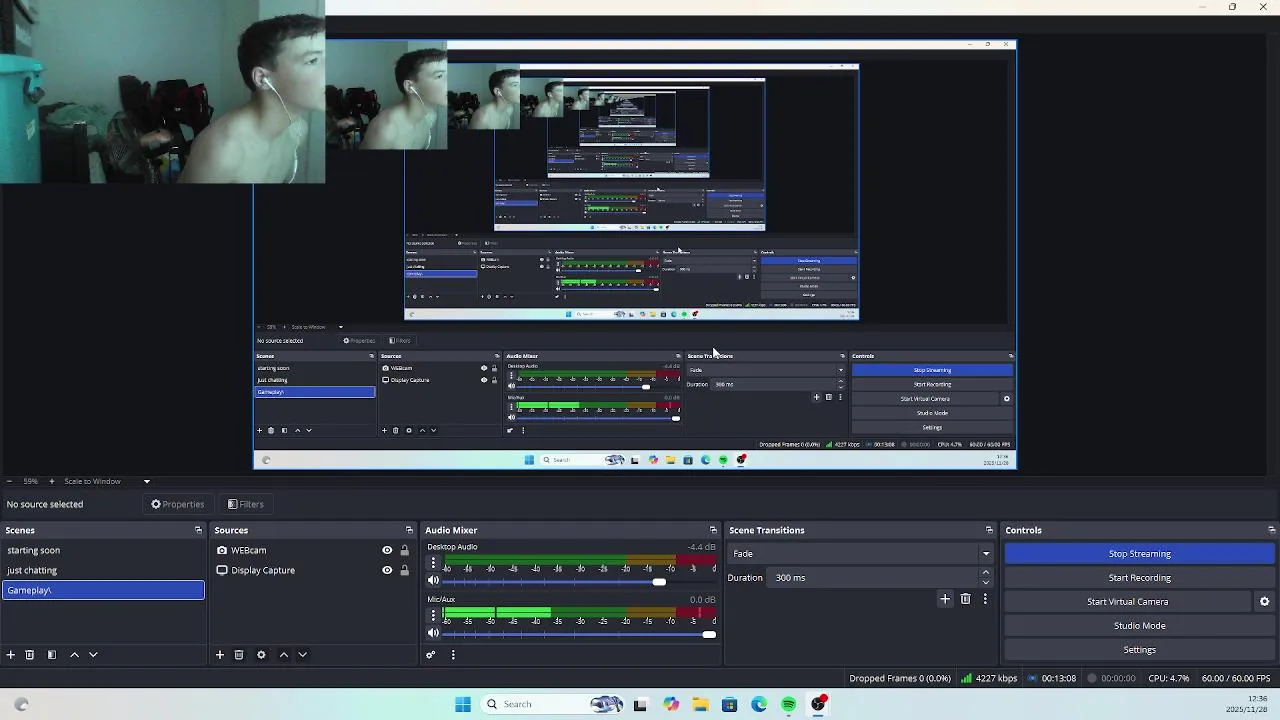This screenshot has height=720, width=1280.
Task: Pop out the Sources dock icon
Action: coord(409,530)
